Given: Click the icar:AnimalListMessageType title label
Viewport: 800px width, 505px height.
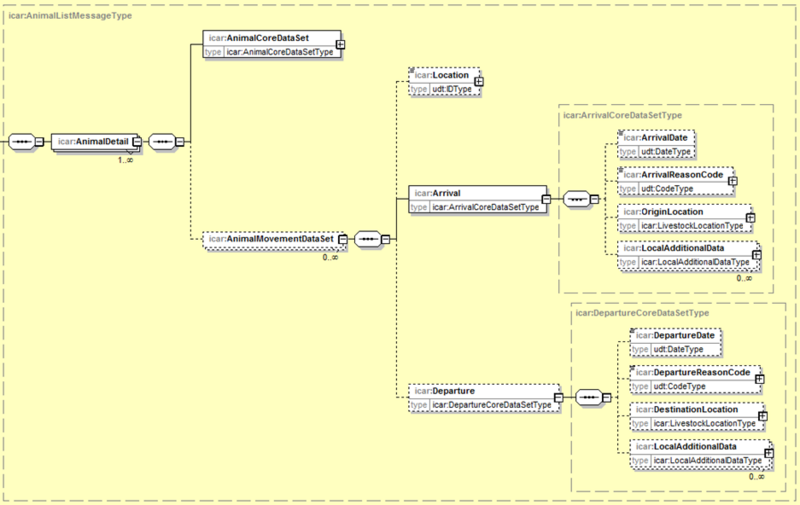Looking at the screenshot, I should (70, 16).
